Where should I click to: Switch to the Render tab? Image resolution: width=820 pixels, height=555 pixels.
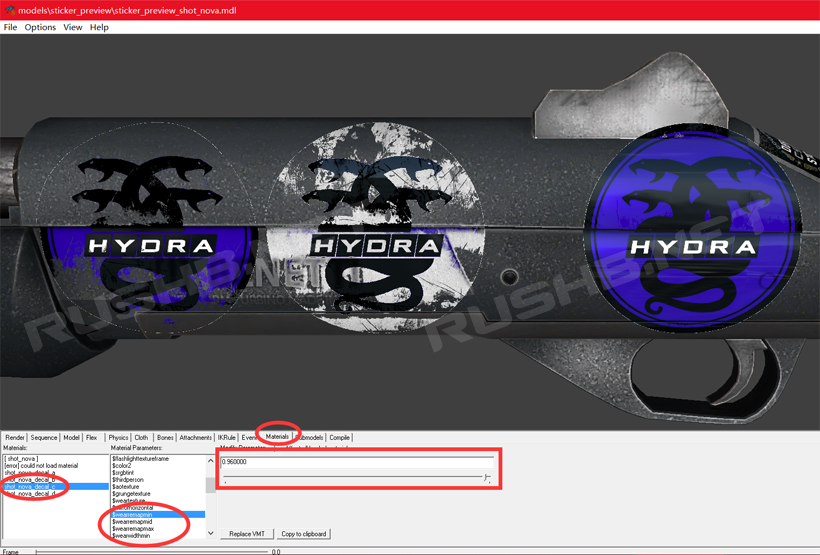[x=15, y=437]
